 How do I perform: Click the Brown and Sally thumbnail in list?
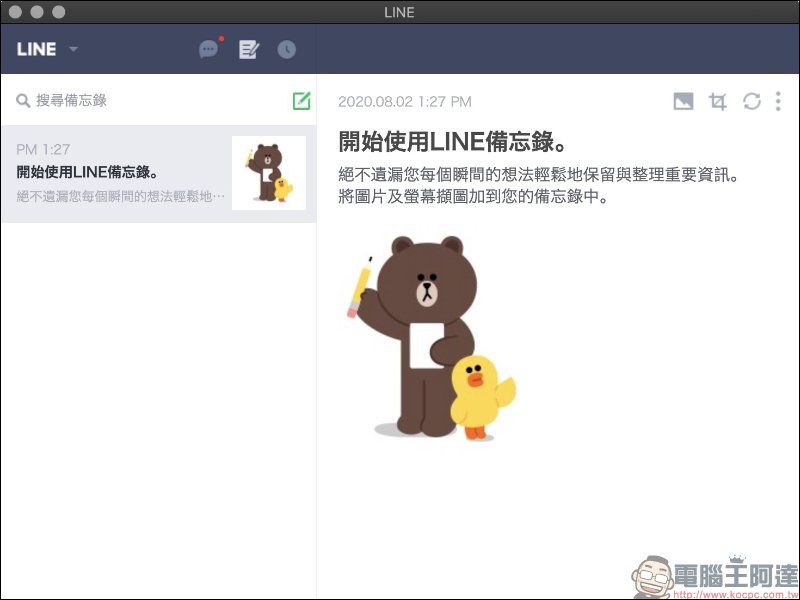click(269, 173)
